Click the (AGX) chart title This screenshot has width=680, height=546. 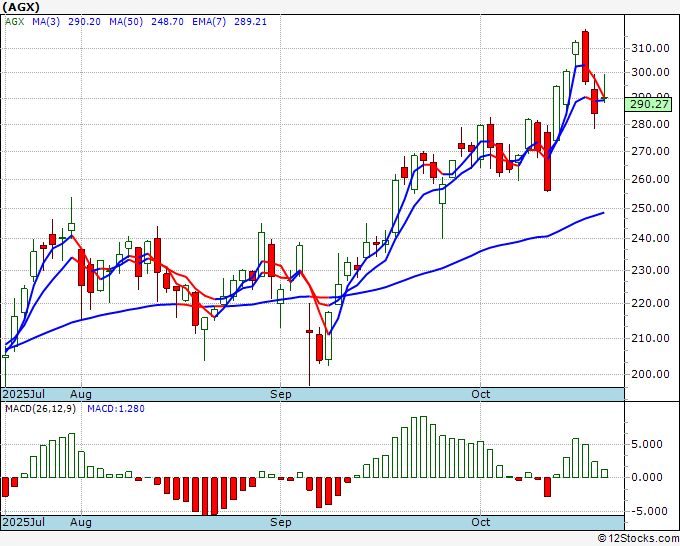coord(21,7)
